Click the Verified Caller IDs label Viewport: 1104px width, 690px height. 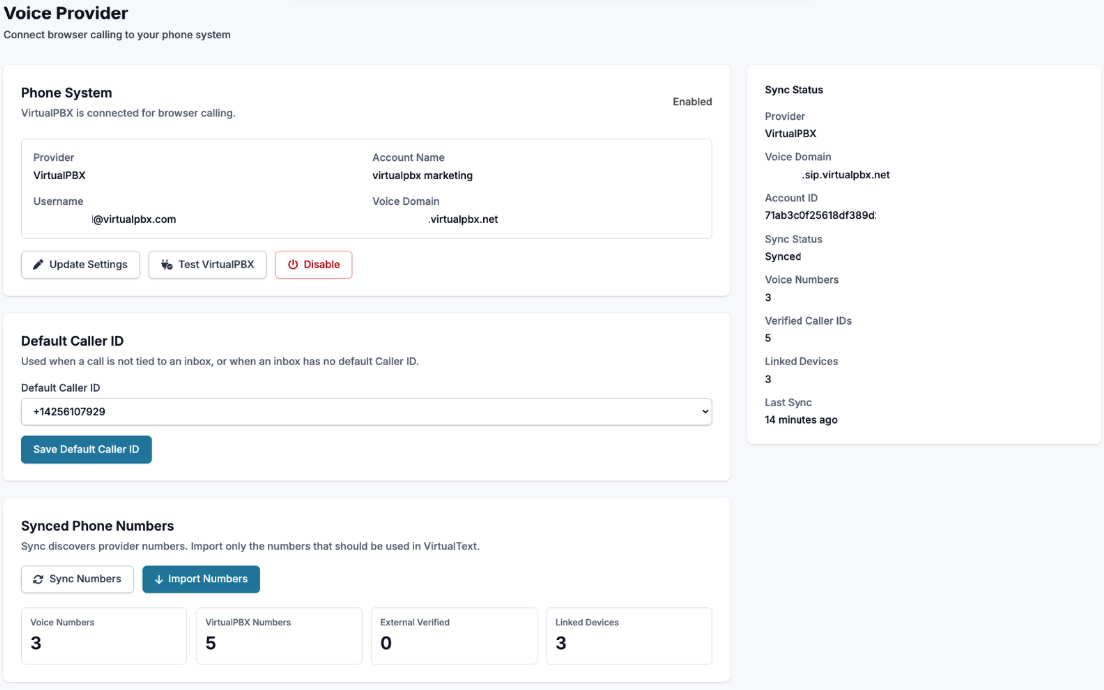[x=808, y=320]
